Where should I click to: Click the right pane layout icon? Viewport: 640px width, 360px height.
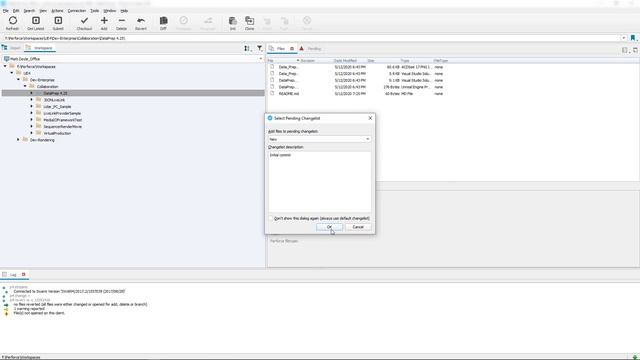point(624,50)
